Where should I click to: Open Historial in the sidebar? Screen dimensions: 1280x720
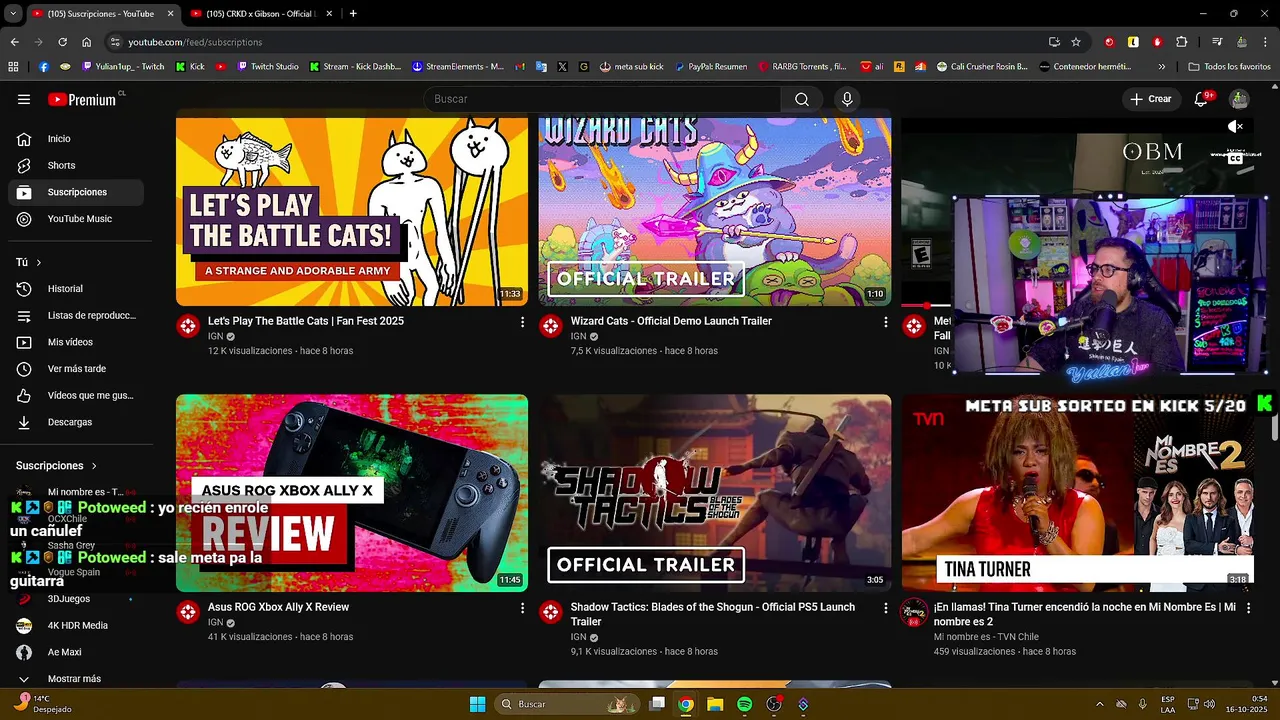[76, 289]
